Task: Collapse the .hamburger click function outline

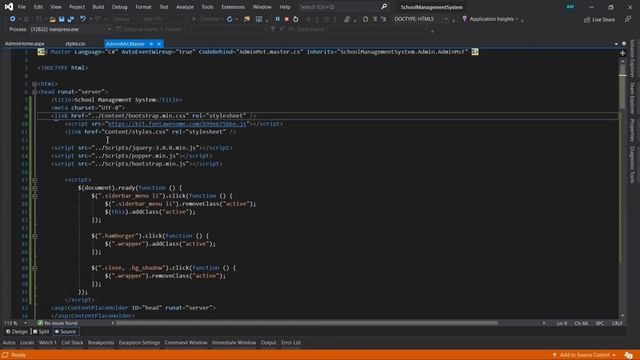Action: 35,236
